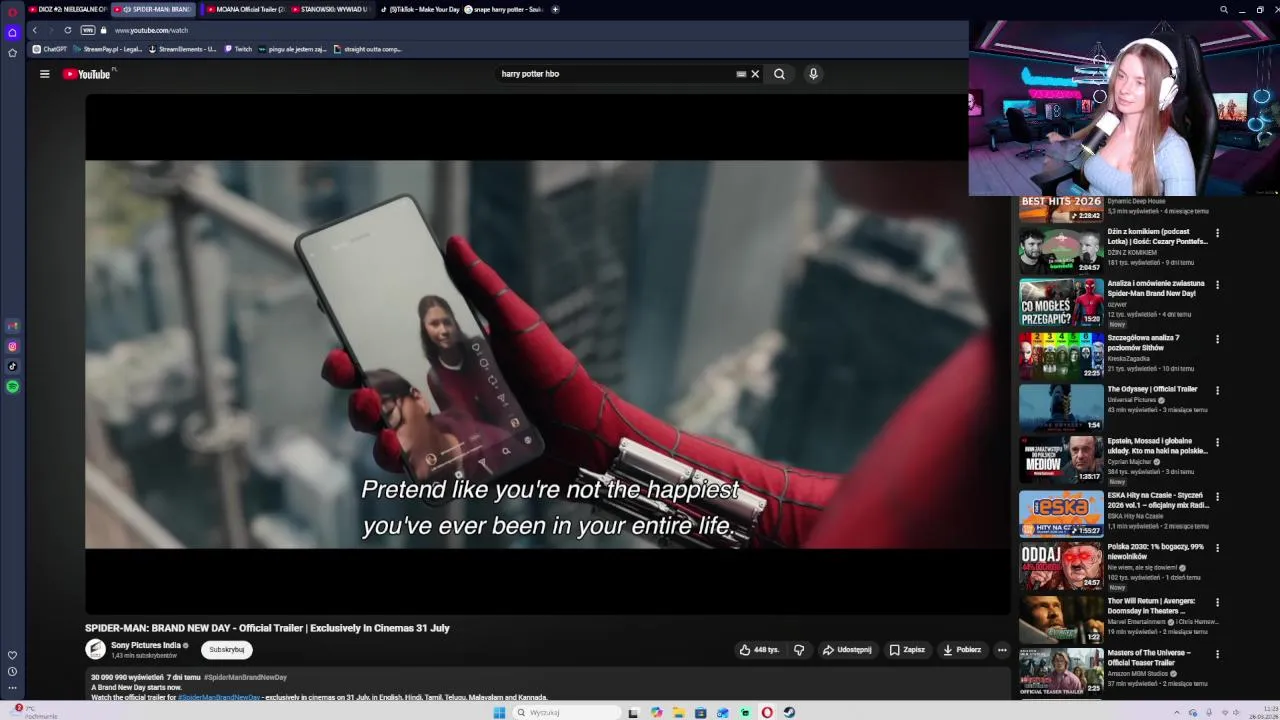Open options for Analiza i omówienie zwiastuna video
Viewport: 1280px width, 720px height.
pos(1217,285)
